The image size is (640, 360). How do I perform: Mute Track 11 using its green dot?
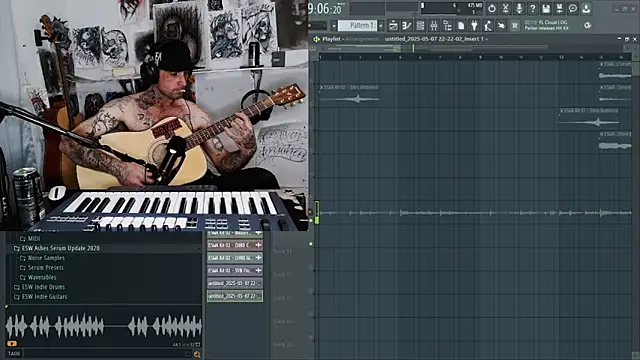(x=311, y=244)
